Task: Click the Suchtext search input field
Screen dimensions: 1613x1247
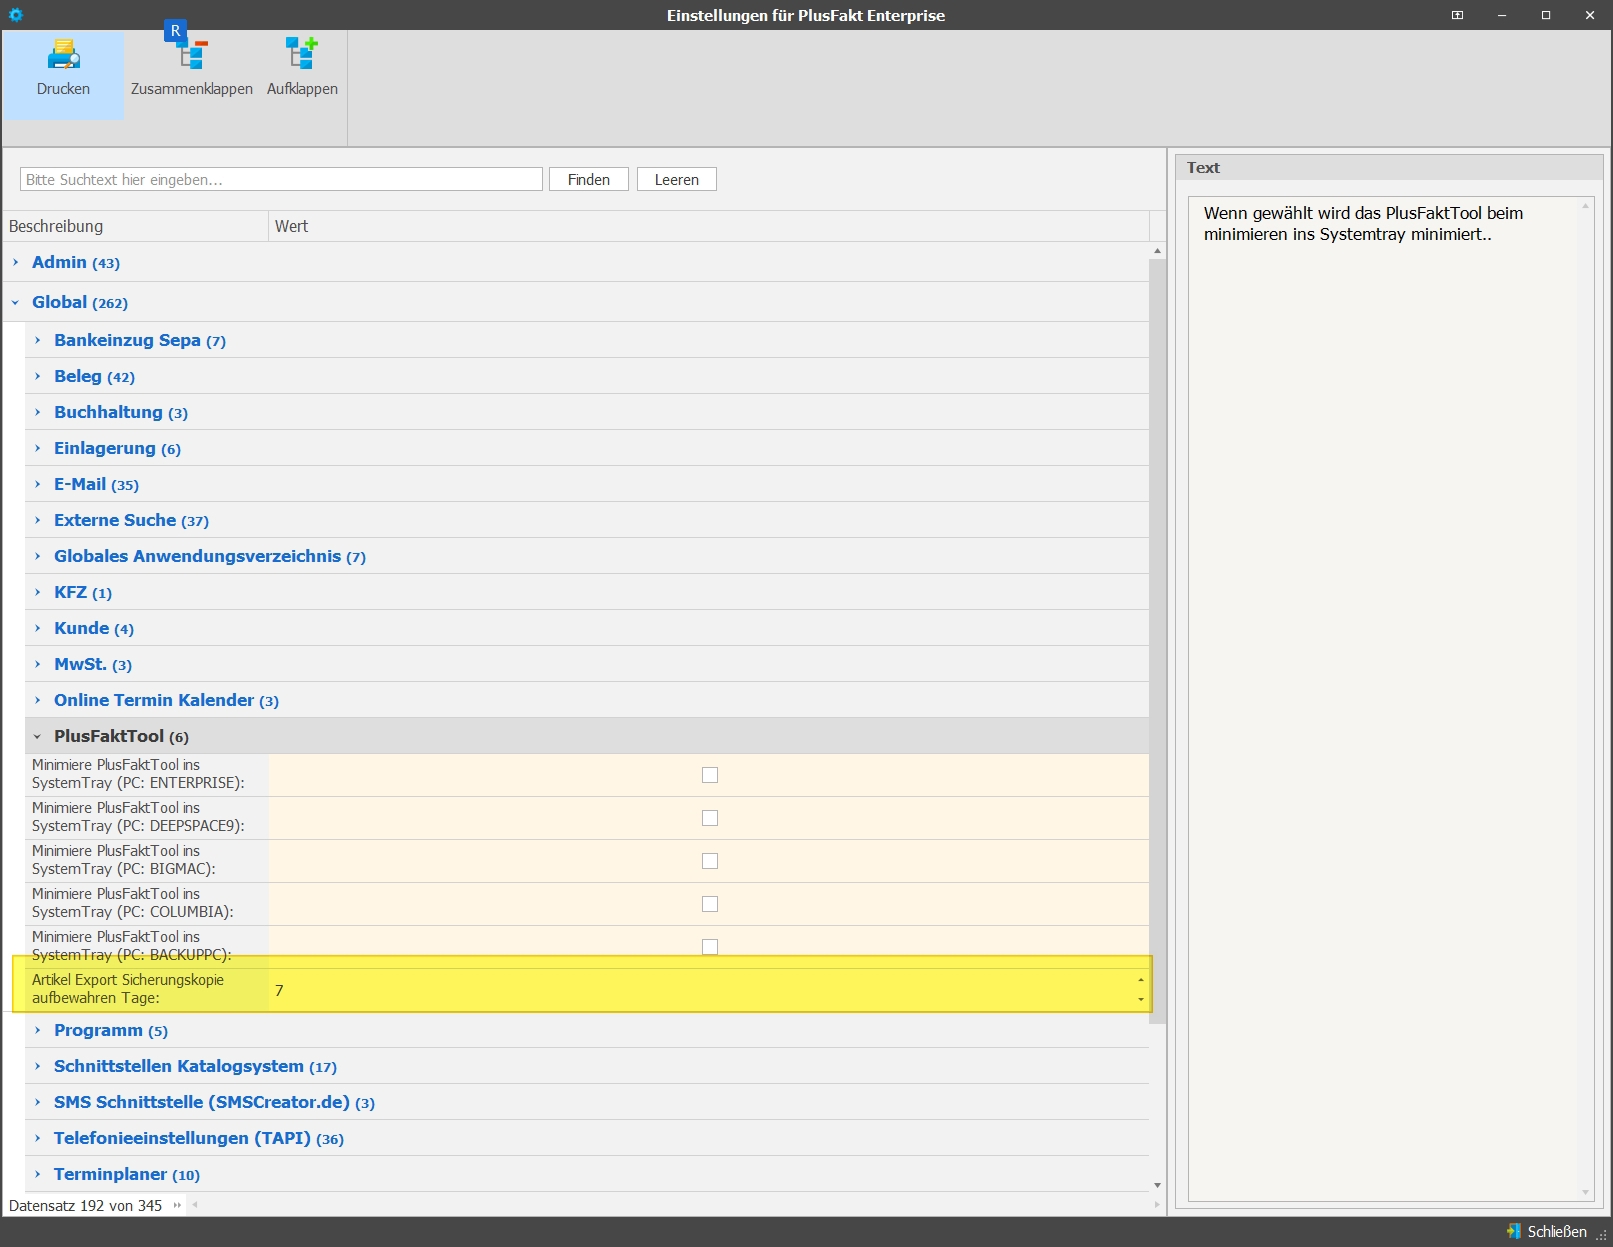Action: (x=281, y=179)
